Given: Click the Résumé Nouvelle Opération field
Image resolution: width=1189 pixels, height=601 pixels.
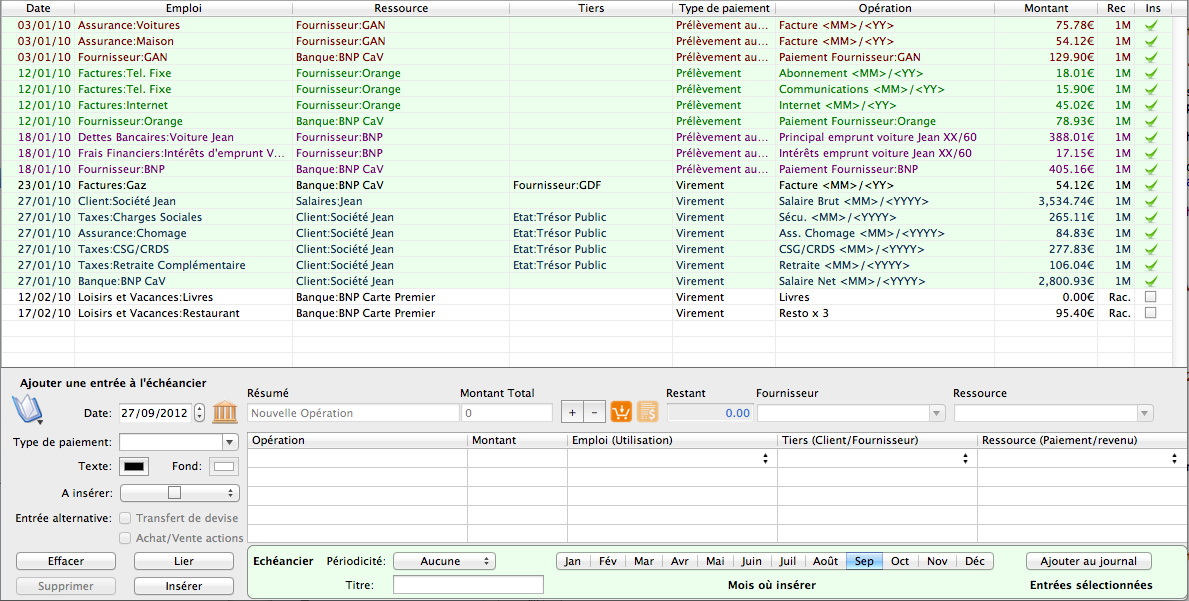Looking at the screenshot, I should (x=353, y=413).
